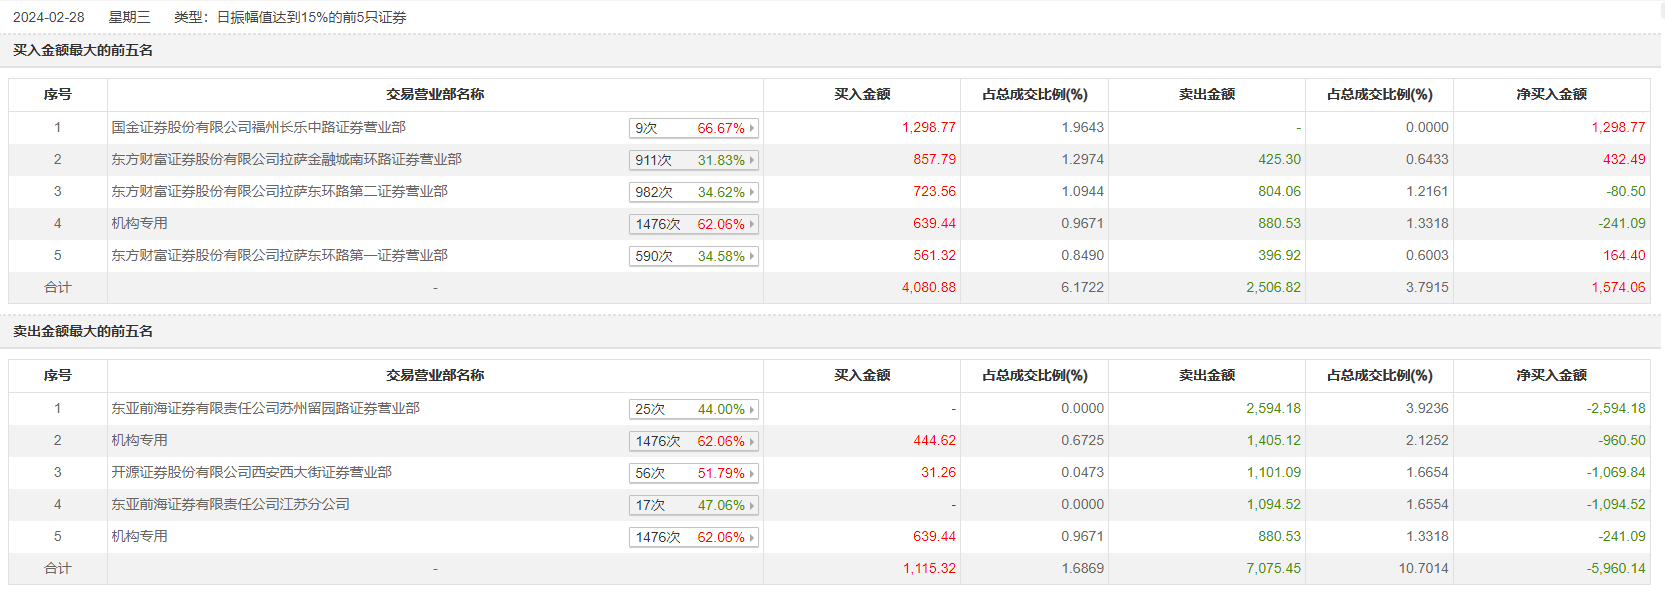Select the total sell amount 7,075.45
The image size is (1665, 594).
[1273, 568]
